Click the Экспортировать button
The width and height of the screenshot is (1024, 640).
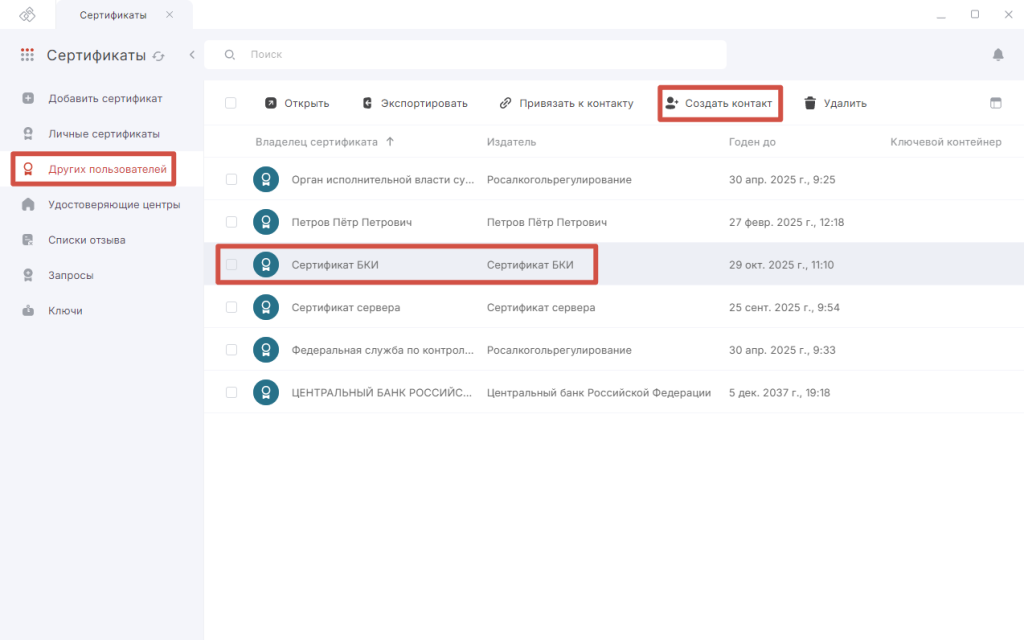coord(415,103)
